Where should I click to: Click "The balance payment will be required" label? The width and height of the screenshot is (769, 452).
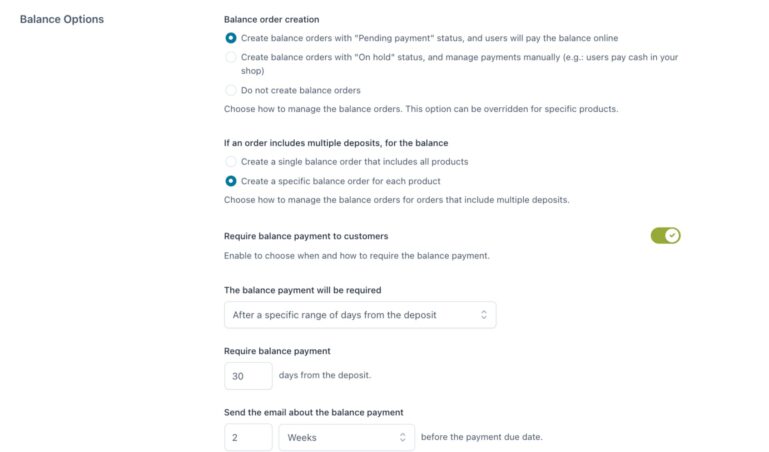pyautogui.click(x=303, y=290)
